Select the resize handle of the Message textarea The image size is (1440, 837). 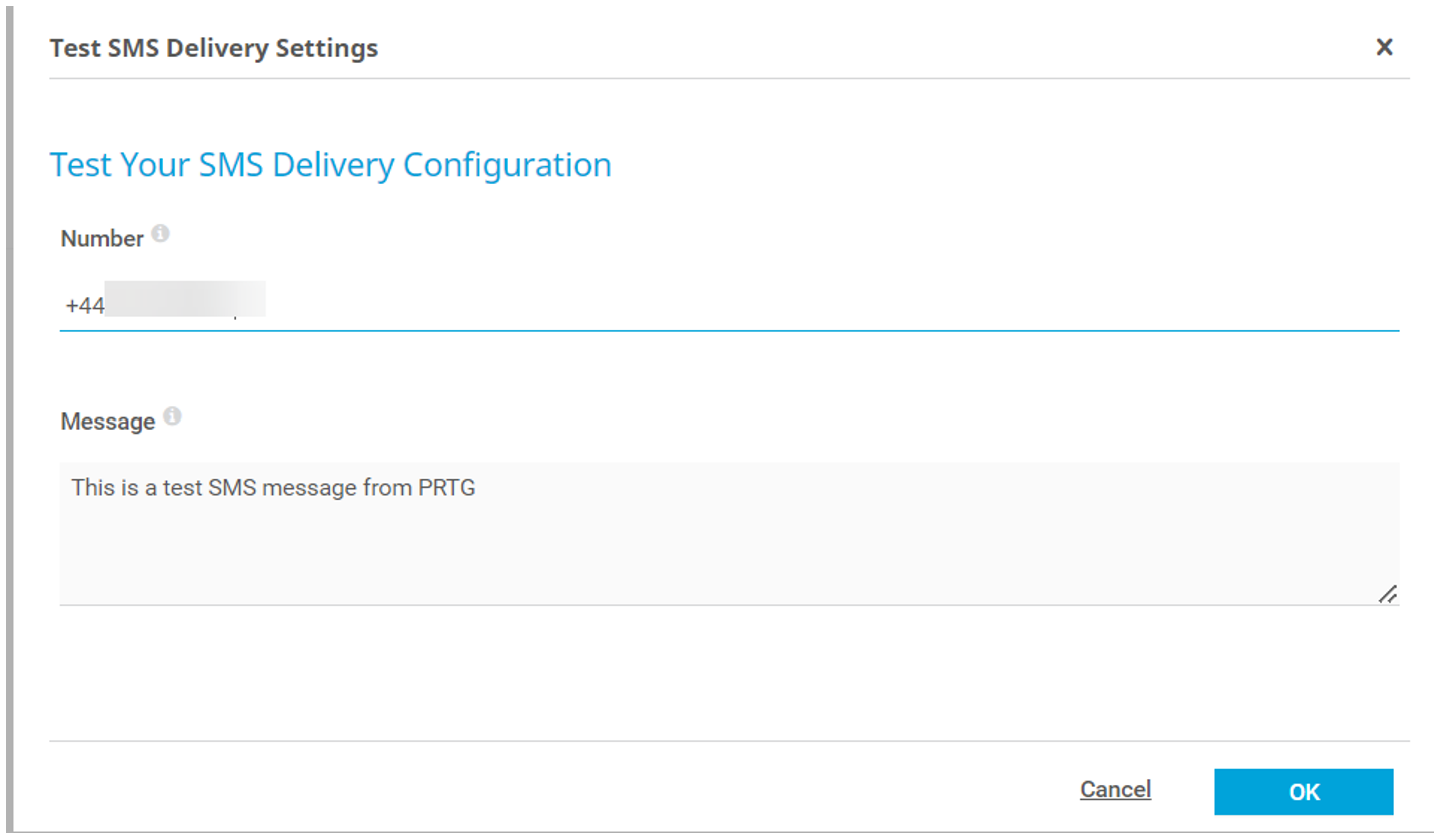pos(1388,595)
